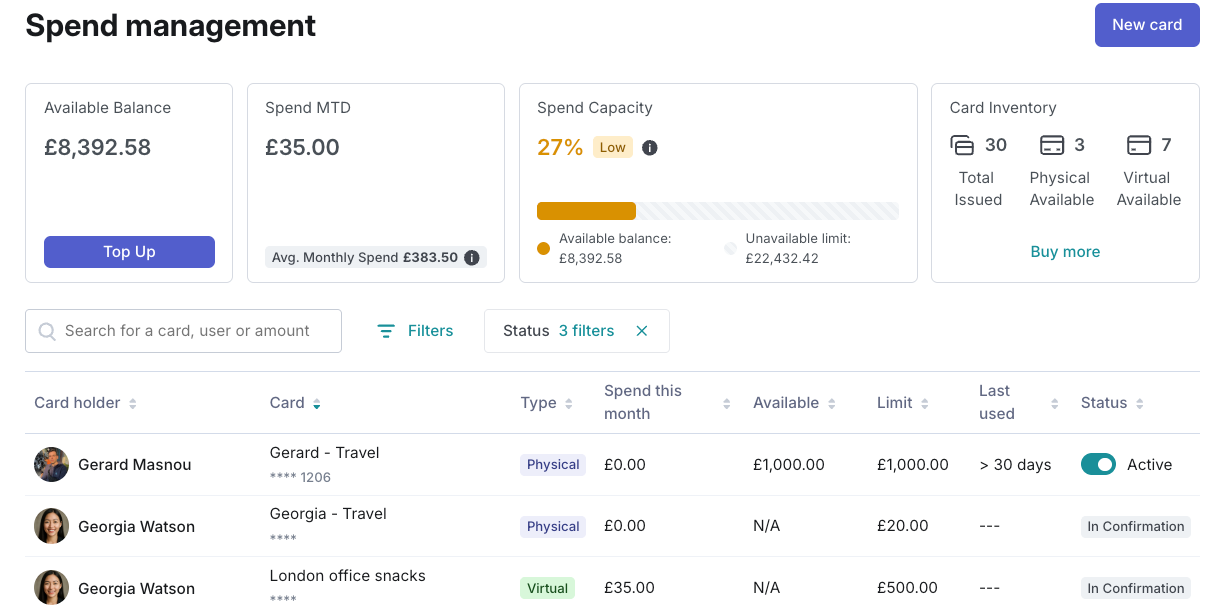Click the Physical Available card icon
1225x612 pixels.
click(x=1052, y=146)
